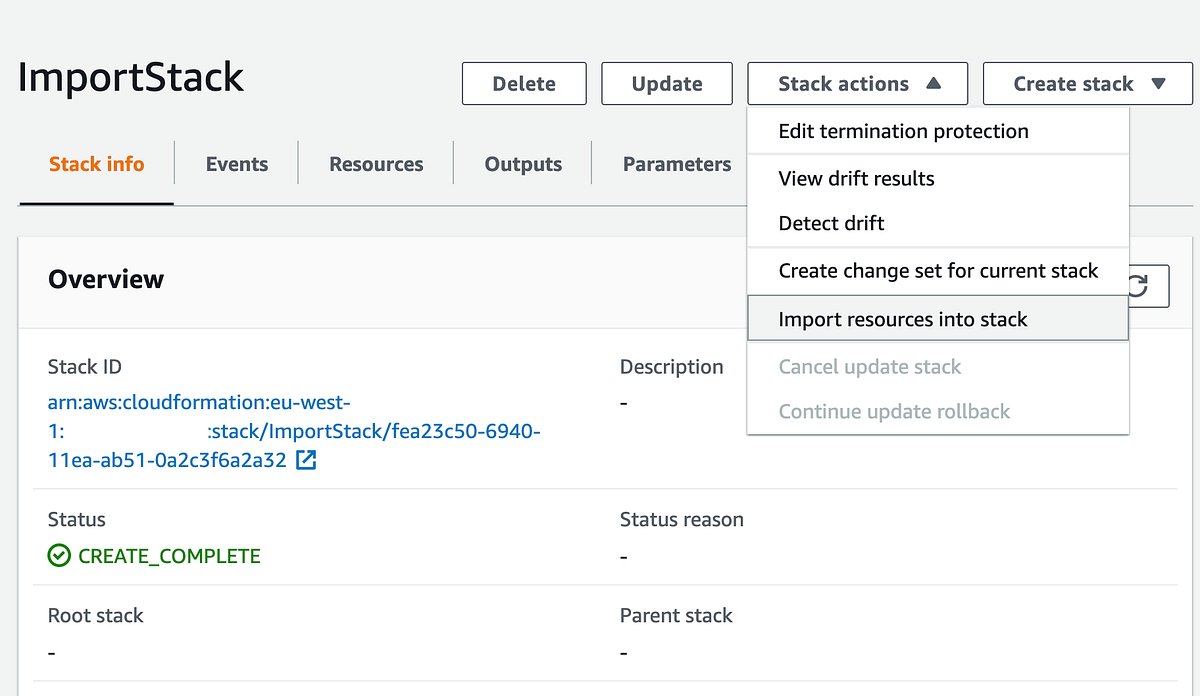
Task: Open the Parameters tab
Action: 677,163
